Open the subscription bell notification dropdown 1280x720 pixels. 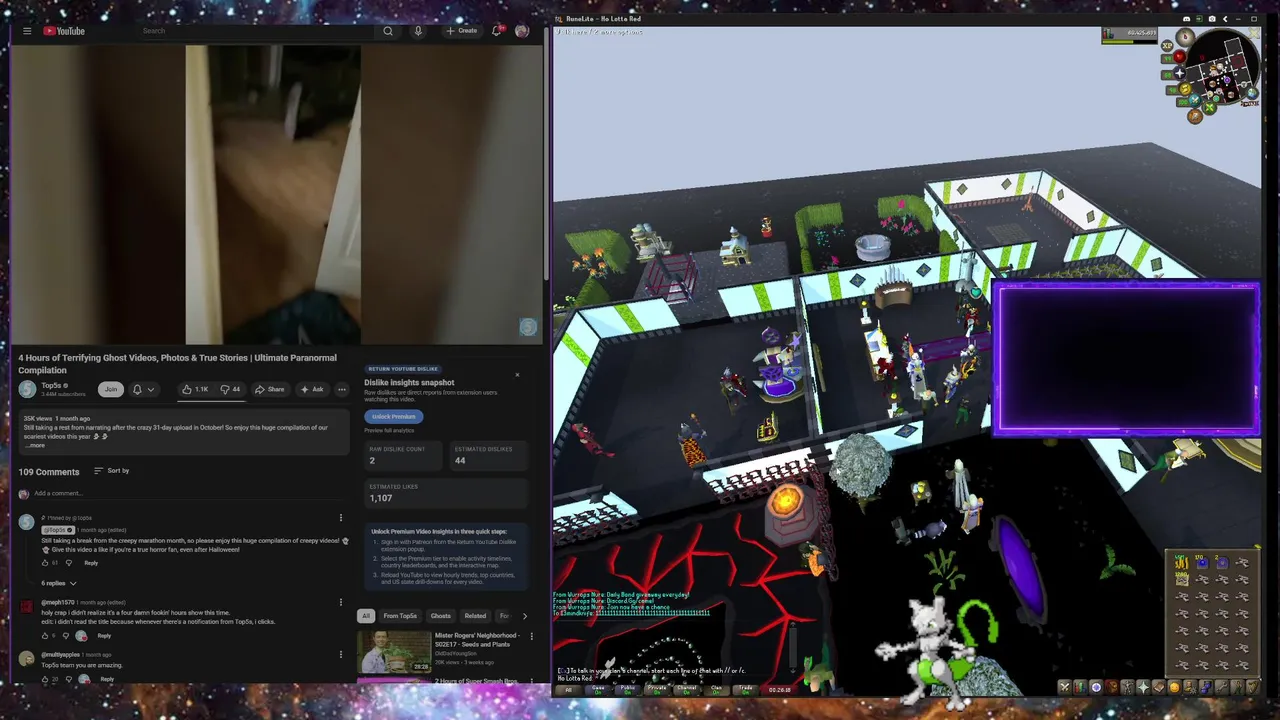click(143, 389)
